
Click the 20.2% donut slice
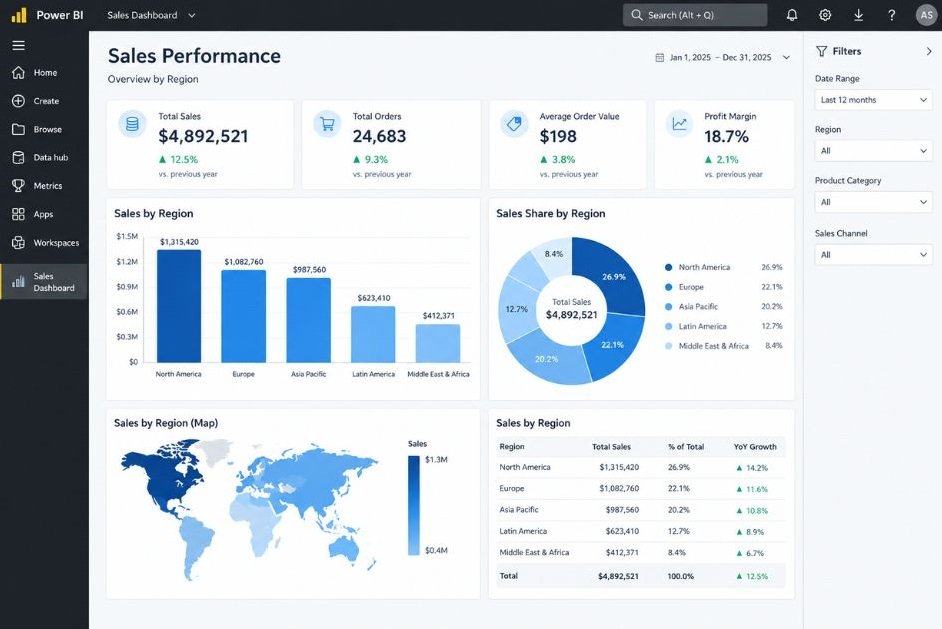[548, 359]
